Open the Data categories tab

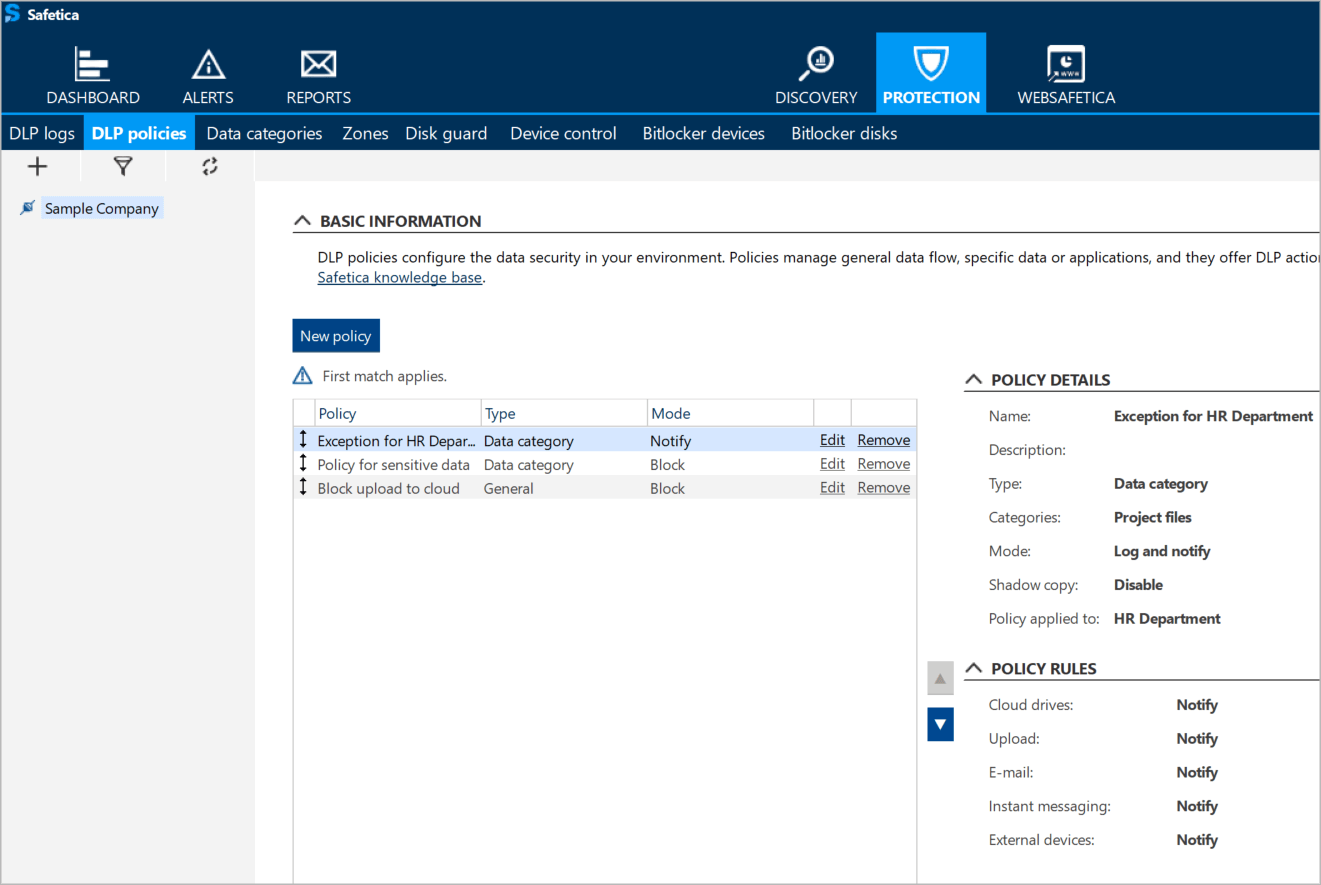coord(264,133)
